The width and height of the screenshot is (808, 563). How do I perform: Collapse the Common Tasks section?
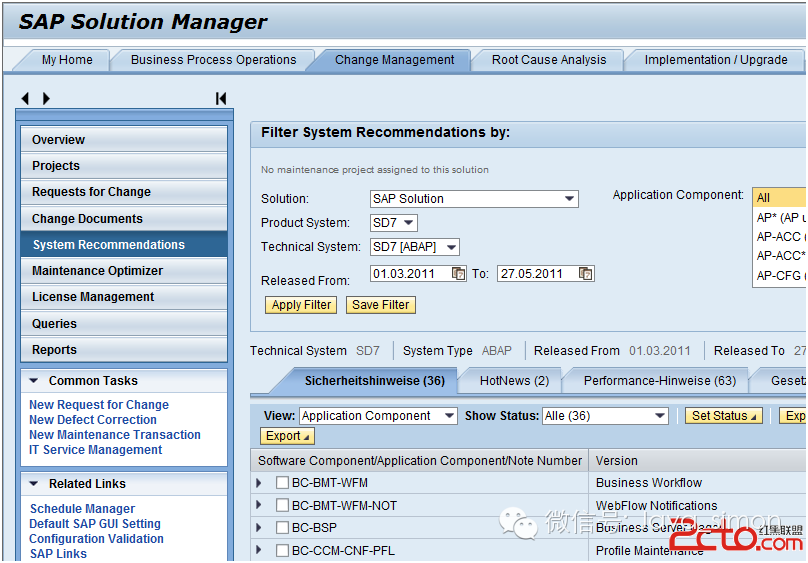point(34,381)
